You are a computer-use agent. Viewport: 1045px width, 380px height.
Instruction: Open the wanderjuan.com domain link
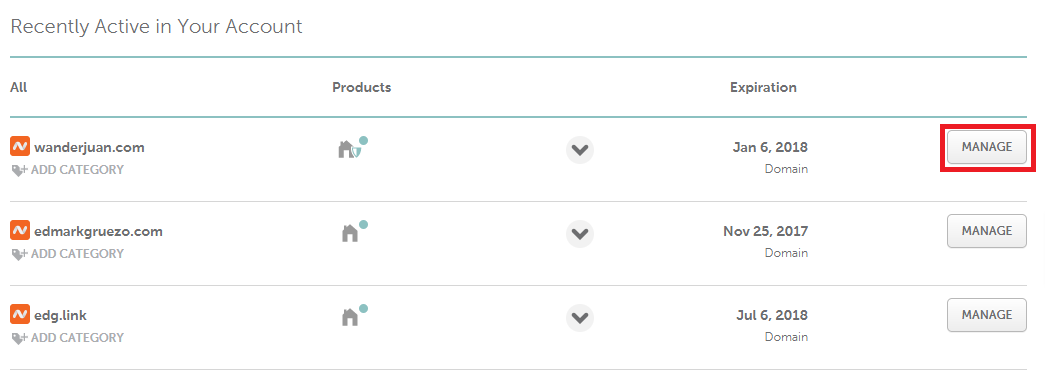(89, 147)
